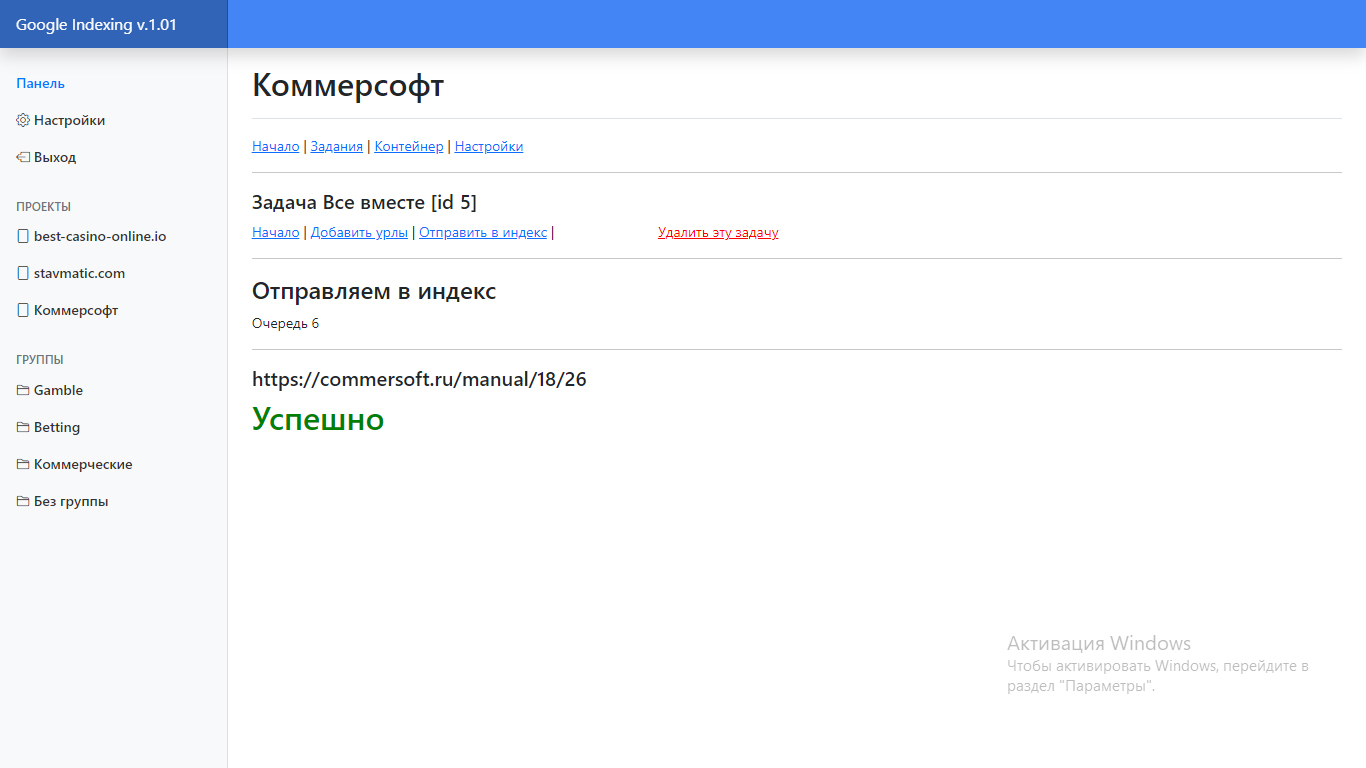Screen dimensions: 1366x768
Task: Select Выход label in the sidebar
Action: (x=55, y=157)
